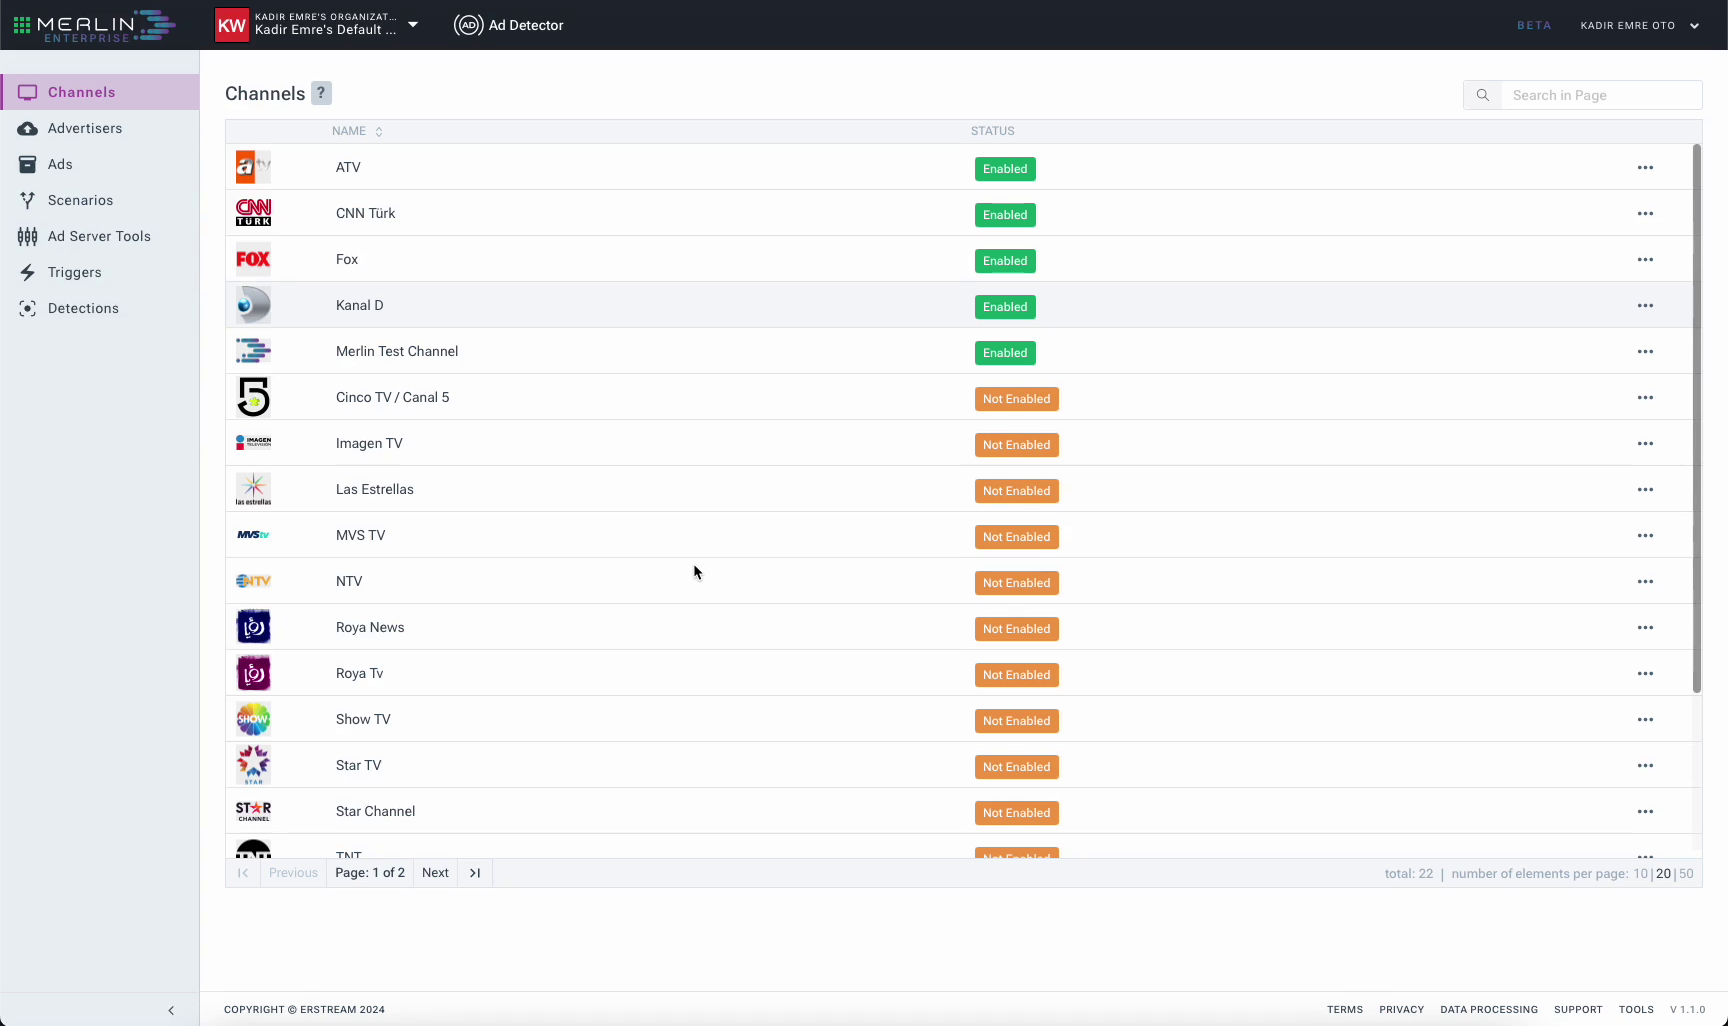Open the Channels help question mark

click(321, 93)
